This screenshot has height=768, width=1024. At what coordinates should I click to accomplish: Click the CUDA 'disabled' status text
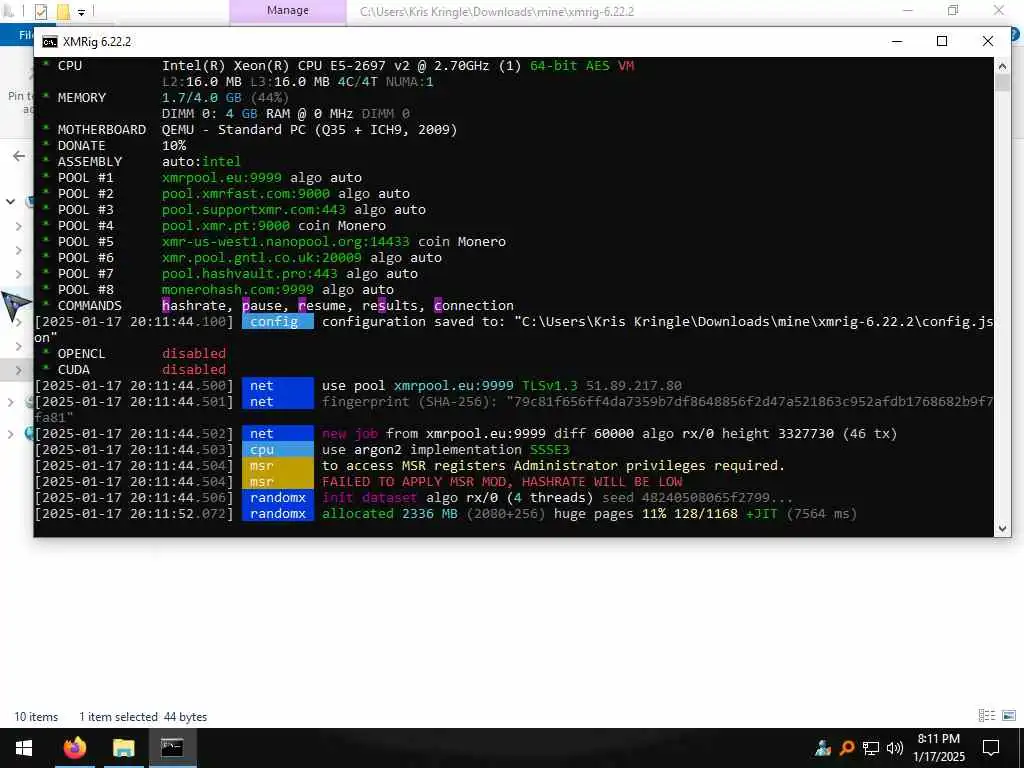coord(194,370)
